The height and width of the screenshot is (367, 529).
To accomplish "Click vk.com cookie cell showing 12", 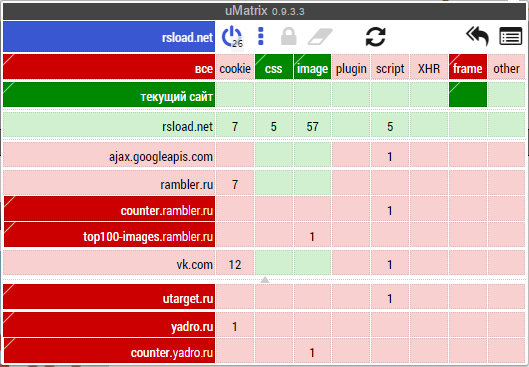I will coord(235,262).
